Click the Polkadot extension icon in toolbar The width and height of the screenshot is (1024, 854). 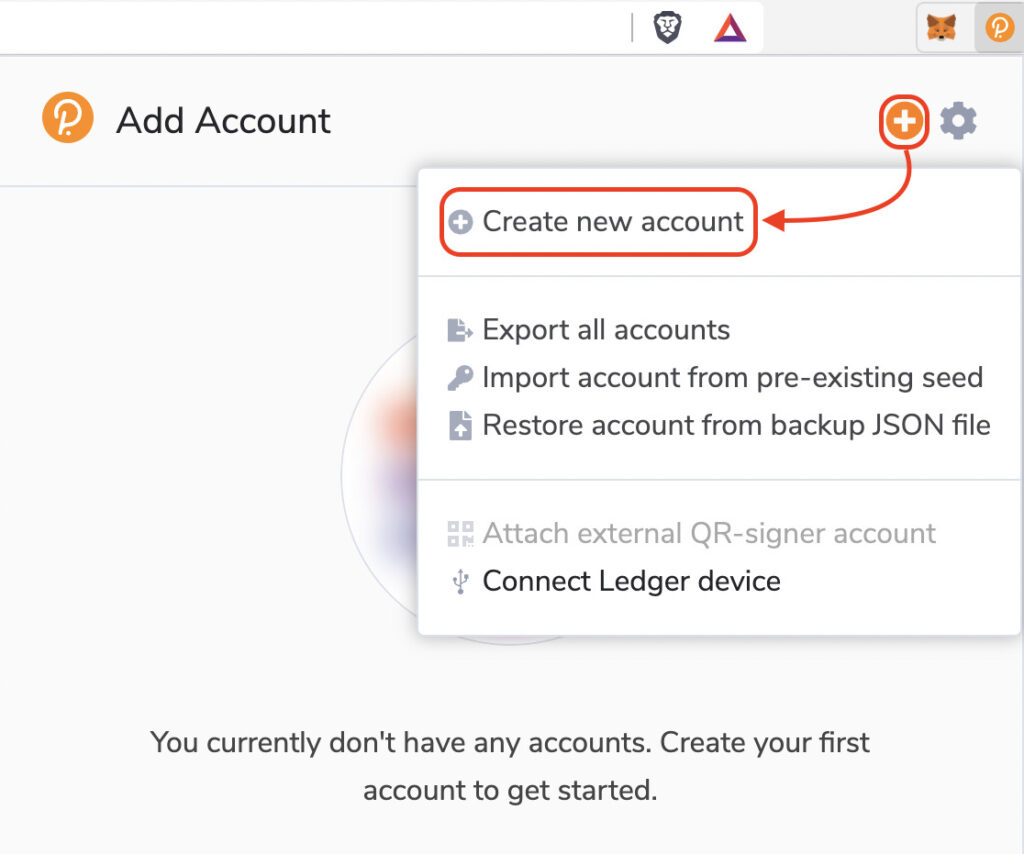click(x=999, y=28)
